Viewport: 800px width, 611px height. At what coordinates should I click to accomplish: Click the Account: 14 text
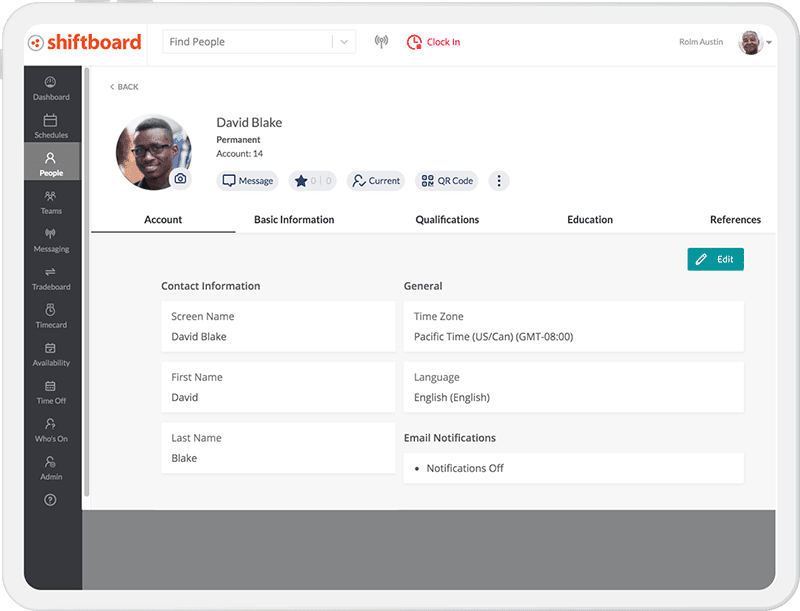[x=239, y=154]
